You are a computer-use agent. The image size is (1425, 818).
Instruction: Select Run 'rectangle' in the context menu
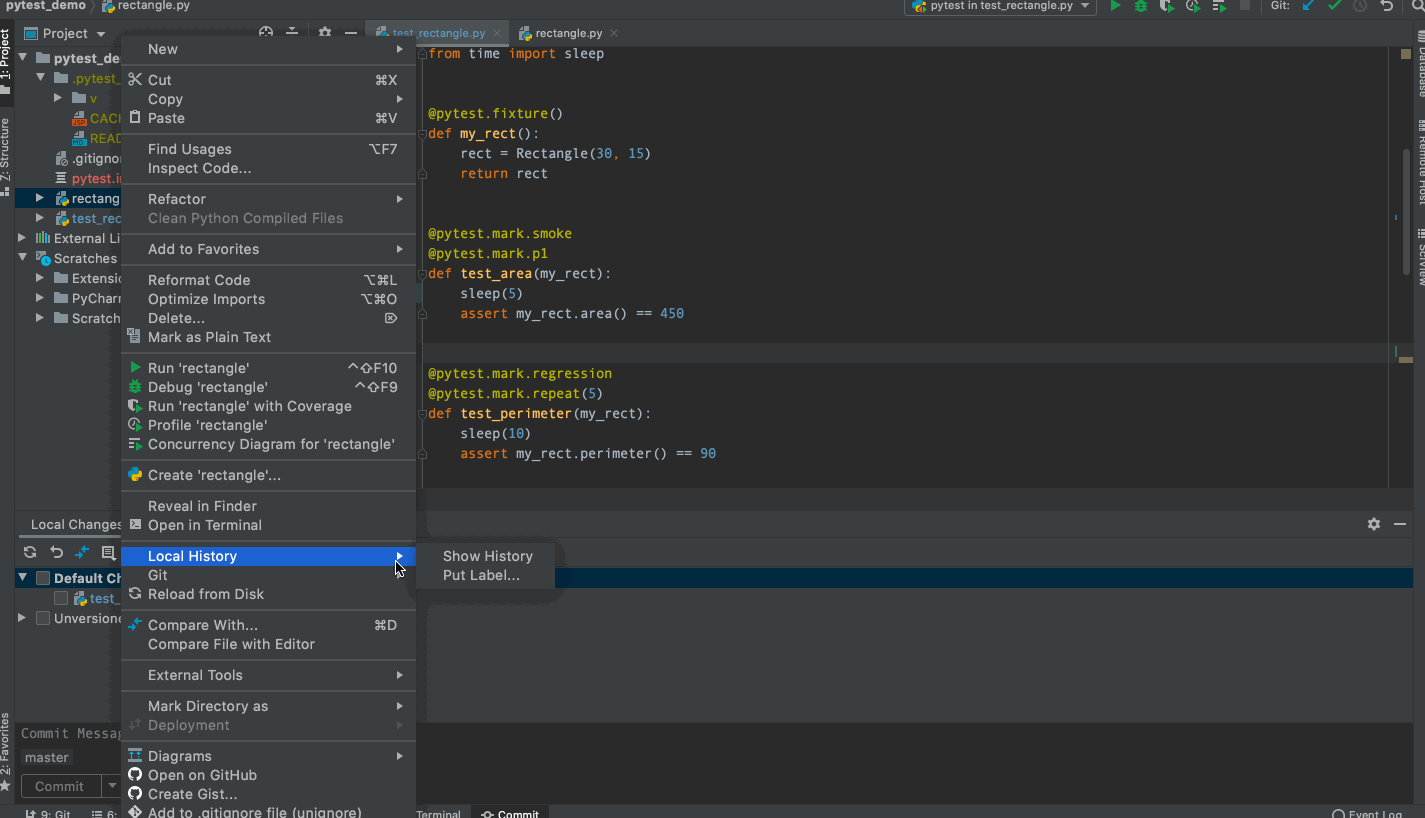click(268, 368)
